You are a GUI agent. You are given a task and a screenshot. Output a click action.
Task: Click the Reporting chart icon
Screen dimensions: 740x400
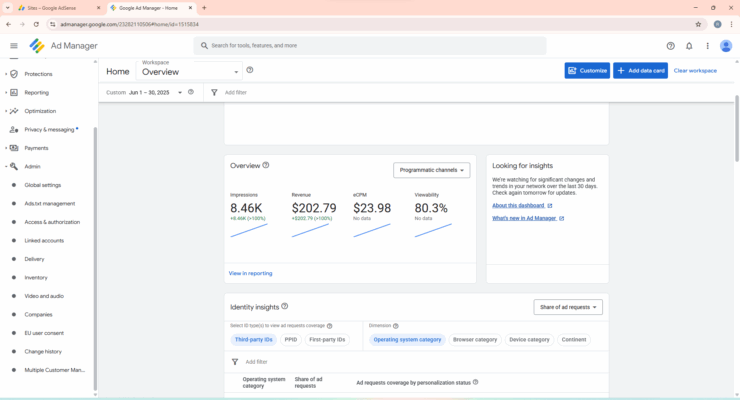14,92
